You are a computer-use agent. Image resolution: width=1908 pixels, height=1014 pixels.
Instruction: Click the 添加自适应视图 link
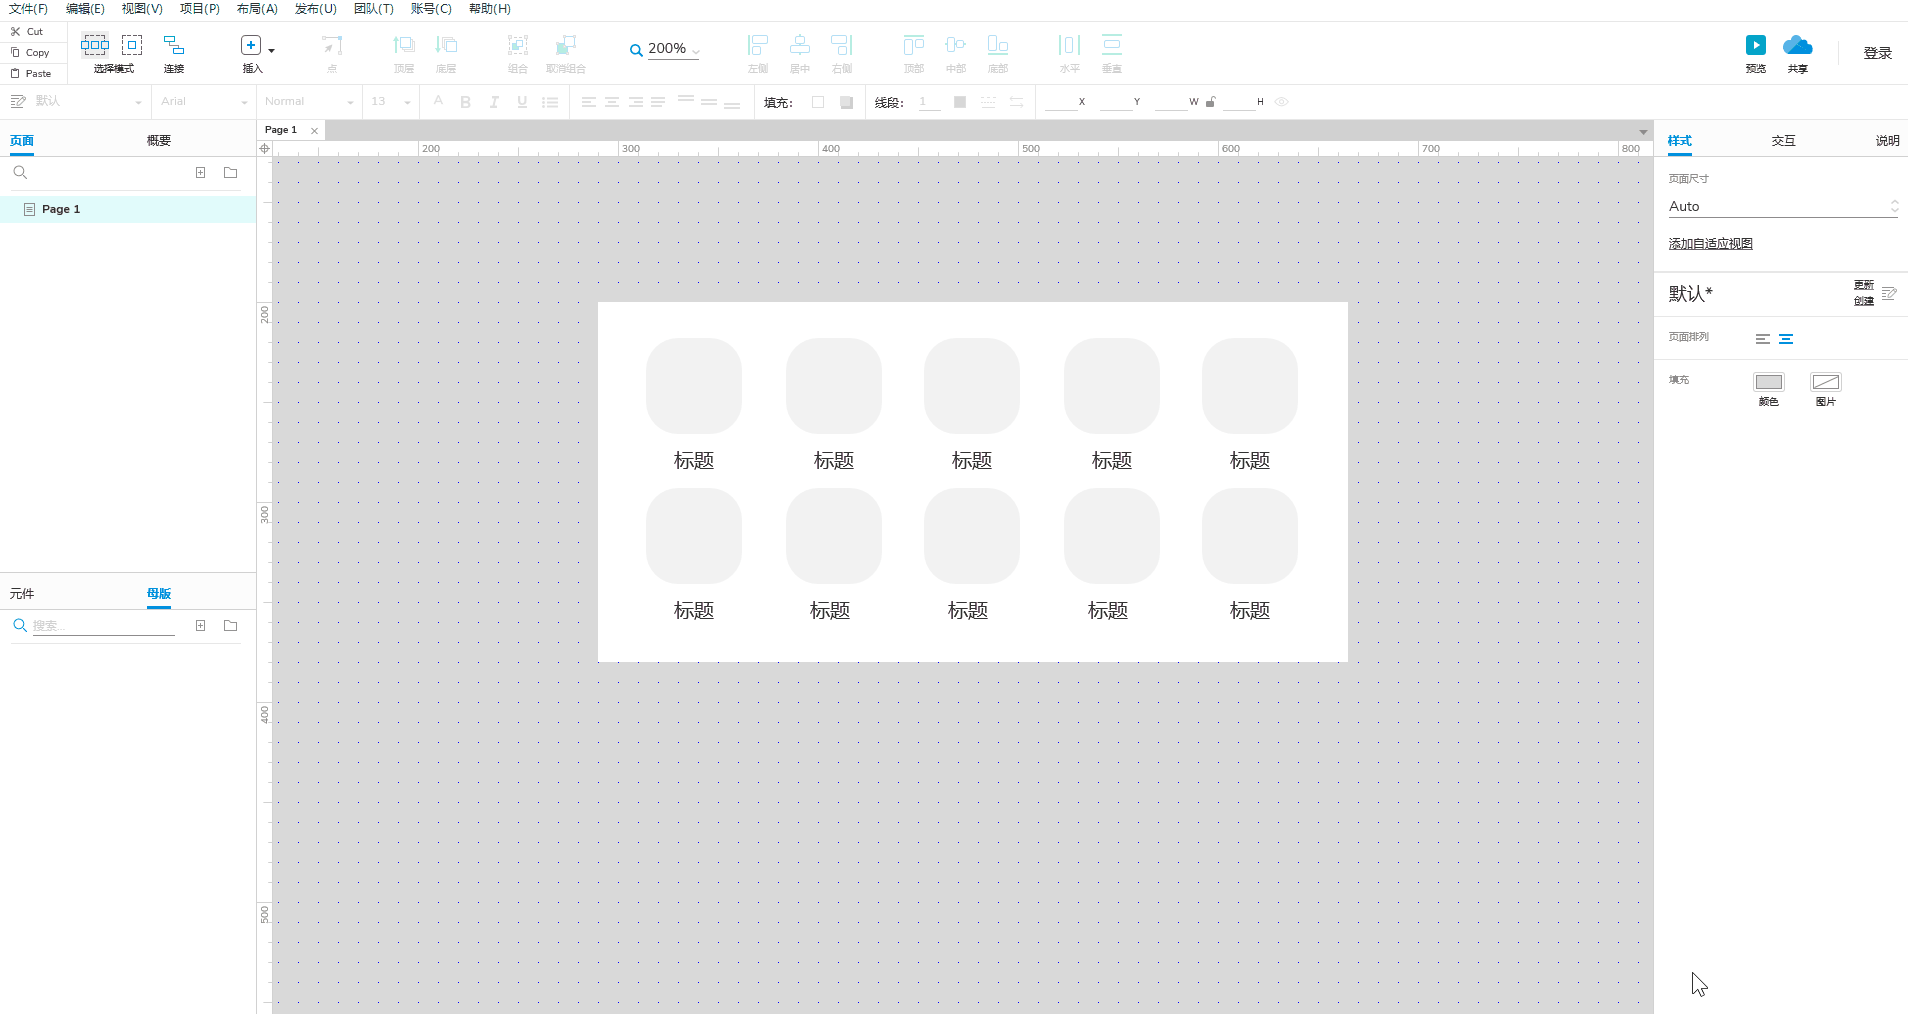[x=1710, y=244]
